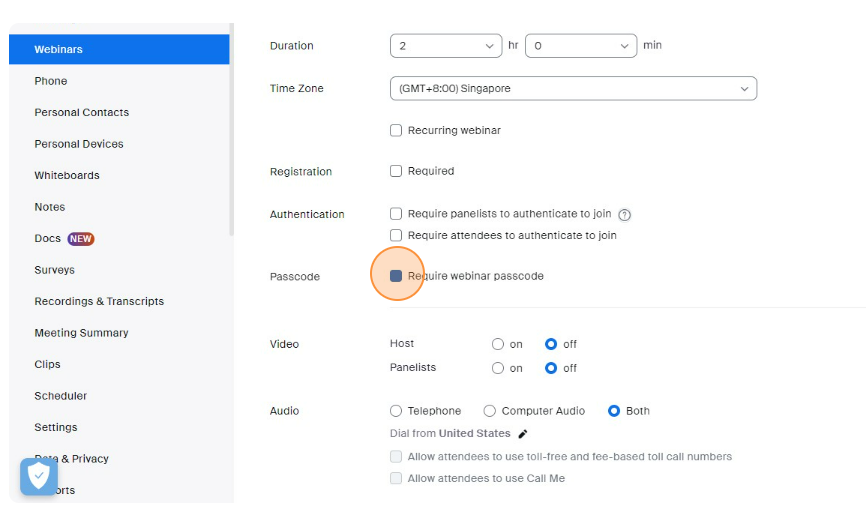Turn Host video on
Image resolution: width=866 pixels, height=517 pixels.
(498, 344)
